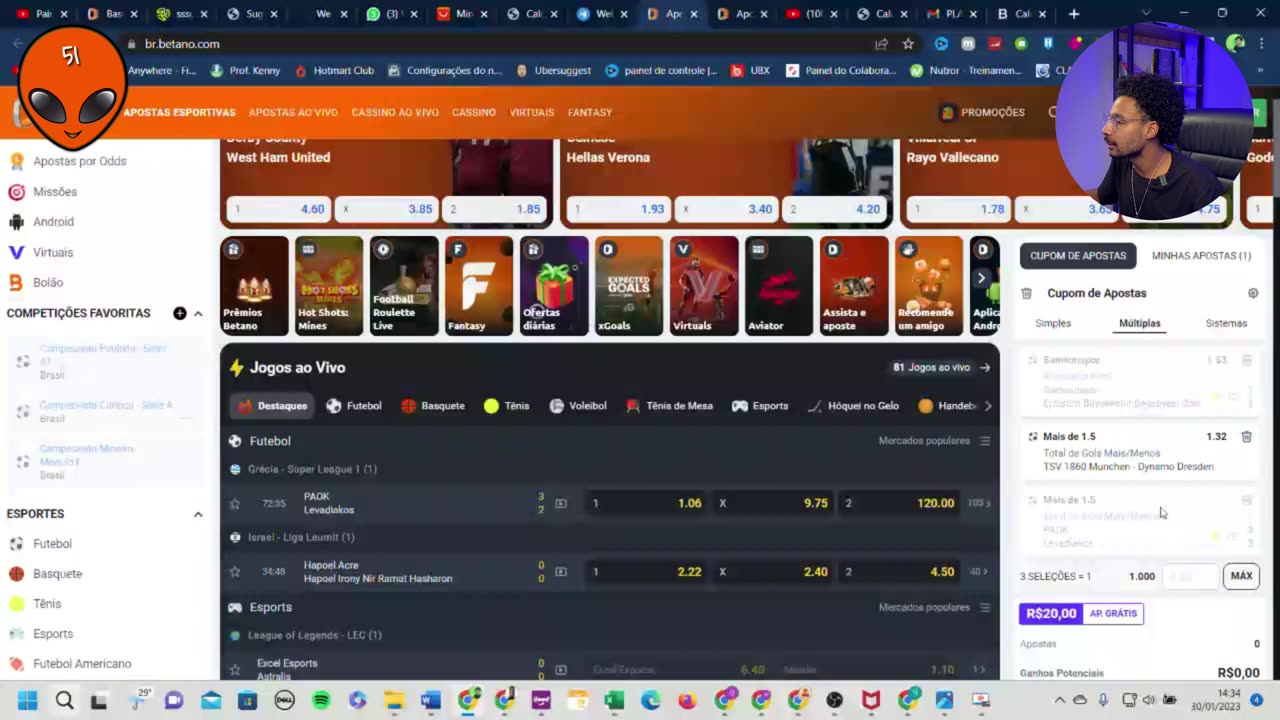Delete all selections with trash icon
This screenshot has height=720, width=1280.
coord(1026,293)
